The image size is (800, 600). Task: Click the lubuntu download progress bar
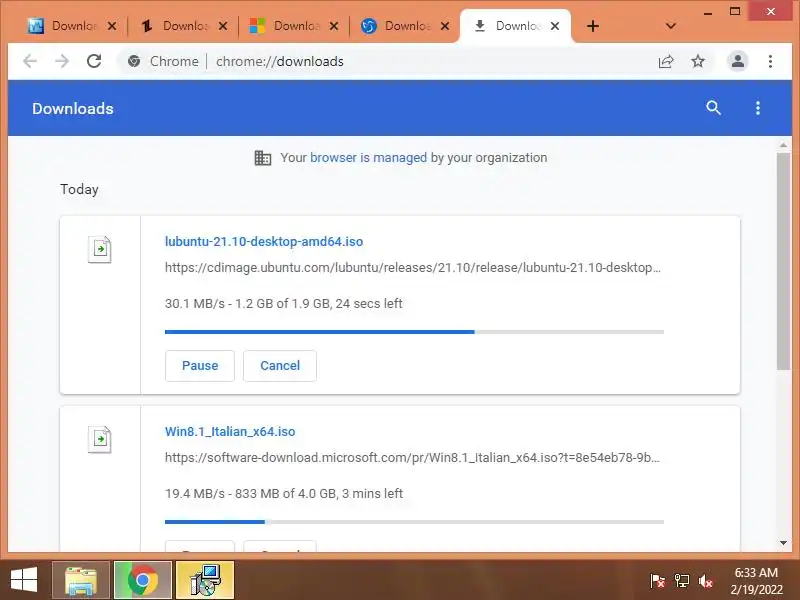tap(414, 332)
